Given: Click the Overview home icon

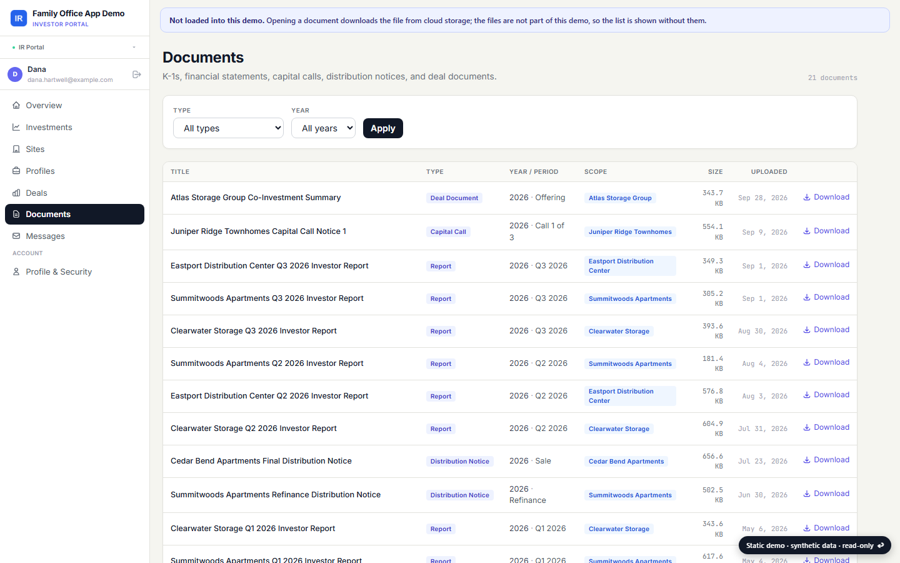Looking at the screenshot, I should 16,105.
